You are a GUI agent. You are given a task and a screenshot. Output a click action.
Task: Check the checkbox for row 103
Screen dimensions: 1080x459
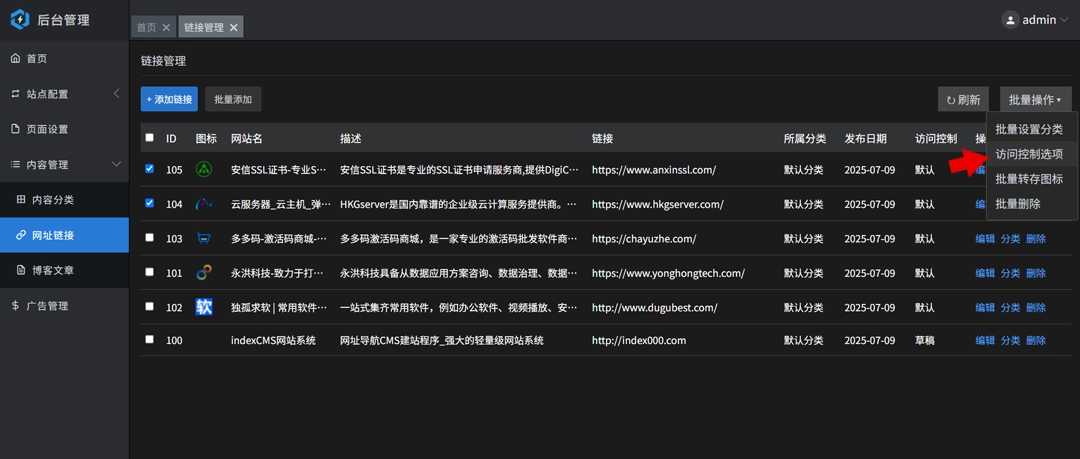pos(150,238)
